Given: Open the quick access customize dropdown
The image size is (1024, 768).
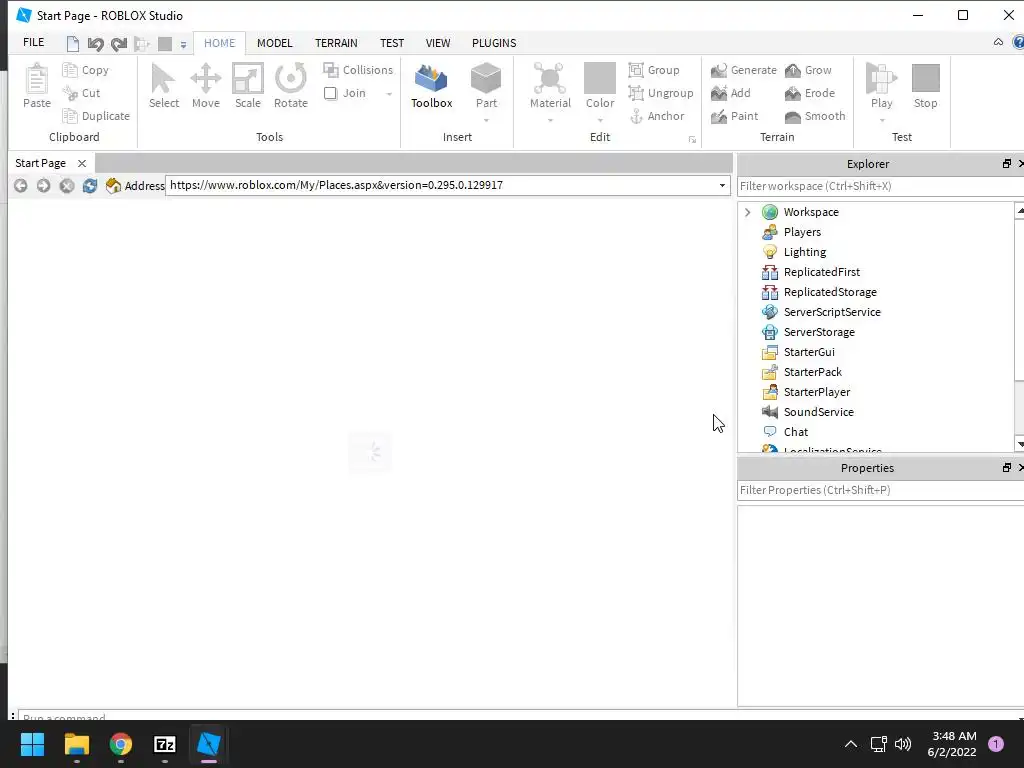Looking at the screenshot, I should tap(184, 44).
